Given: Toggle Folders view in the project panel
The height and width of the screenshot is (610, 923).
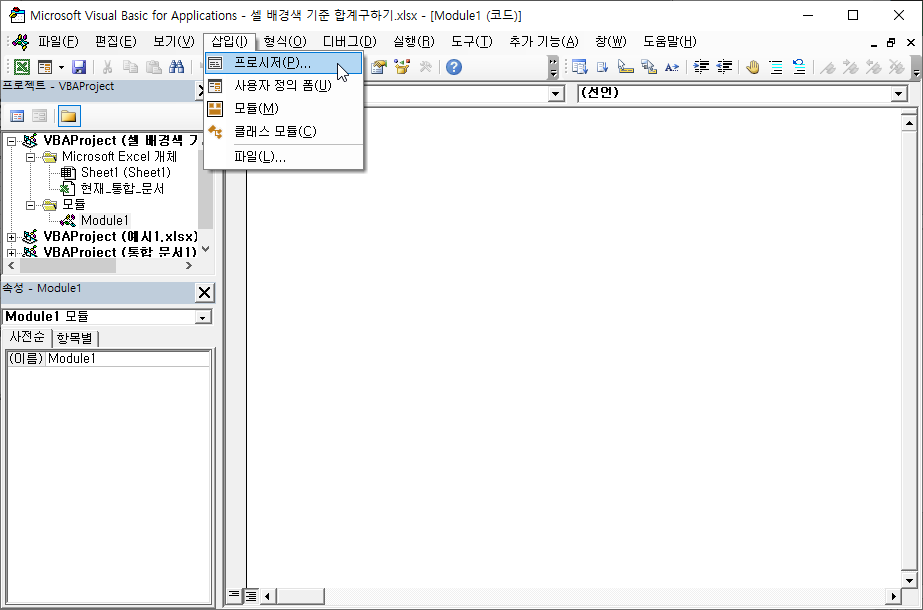Looking at the screenshot, I should tap(69, 116).
